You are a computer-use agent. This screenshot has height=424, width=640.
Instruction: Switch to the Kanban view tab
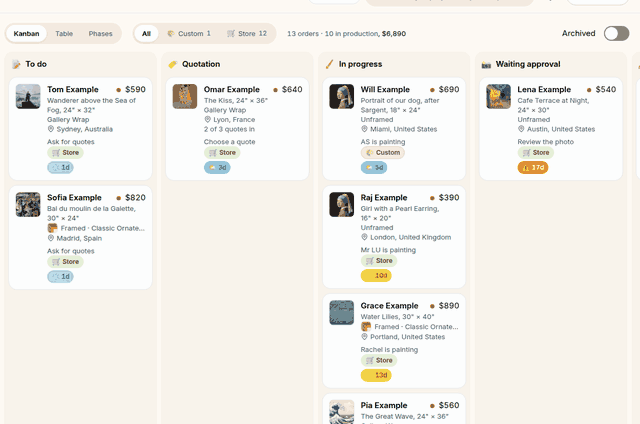click(x=26, y=33)
